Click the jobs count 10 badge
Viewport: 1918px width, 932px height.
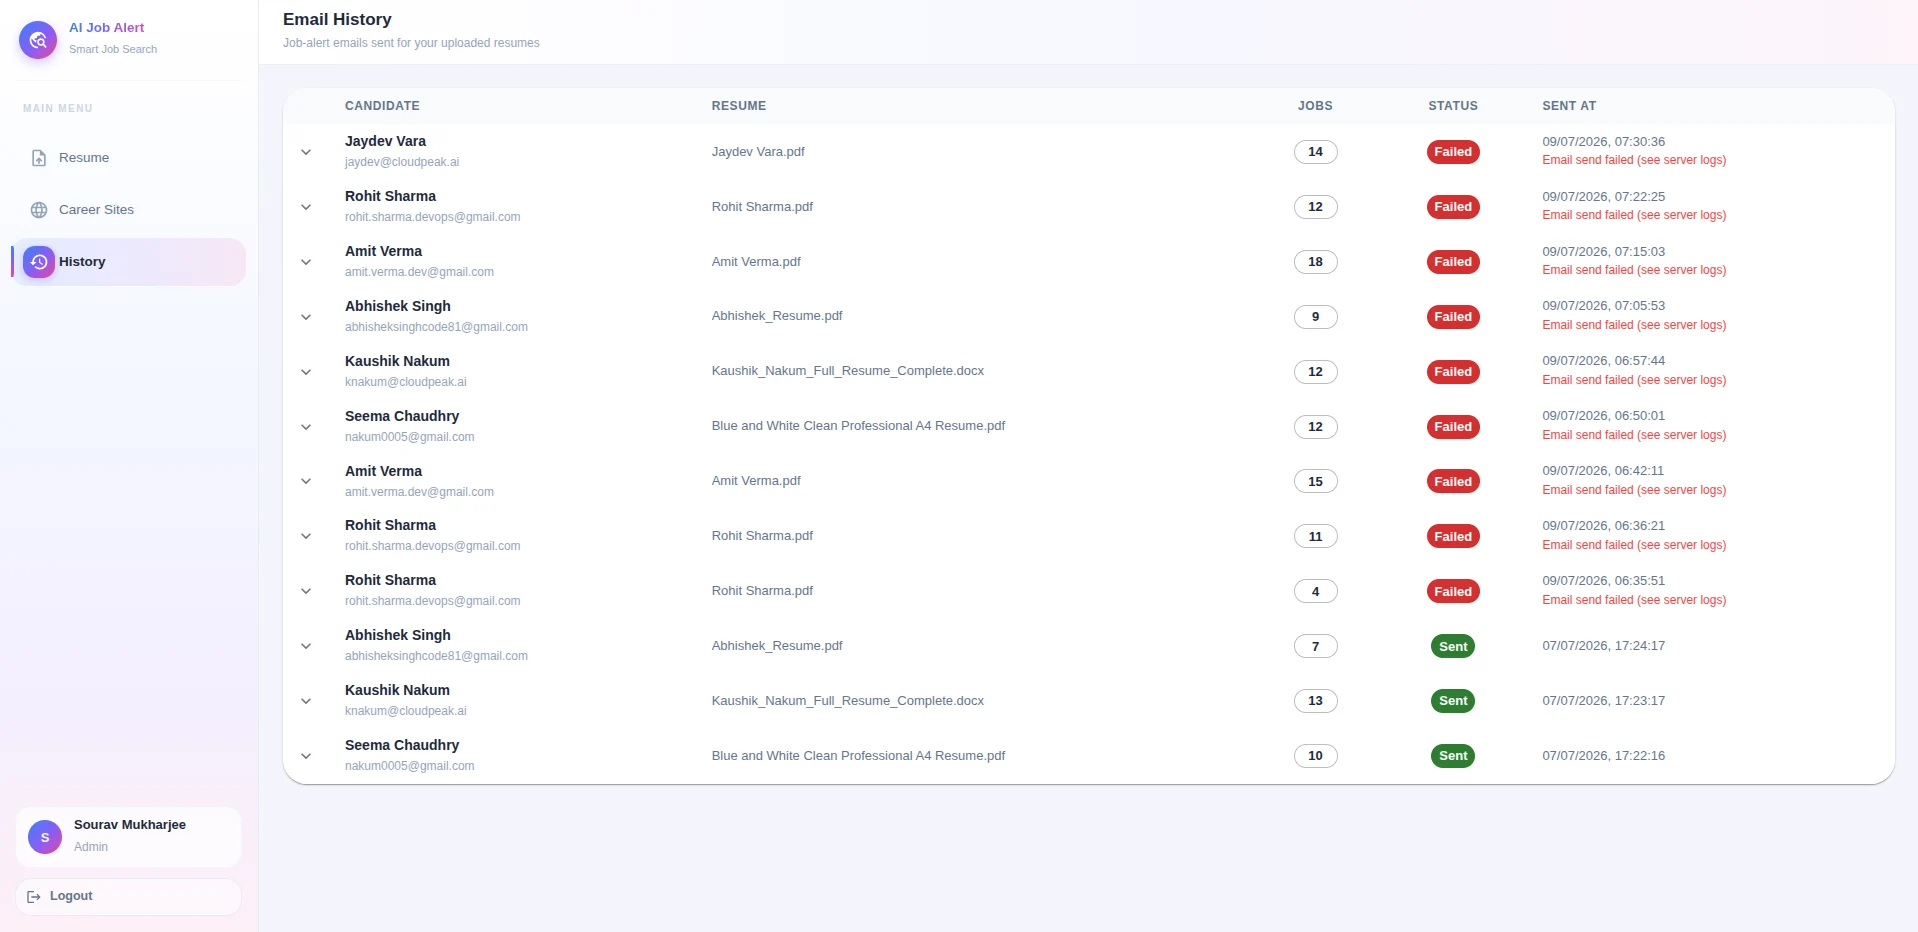1315,756
